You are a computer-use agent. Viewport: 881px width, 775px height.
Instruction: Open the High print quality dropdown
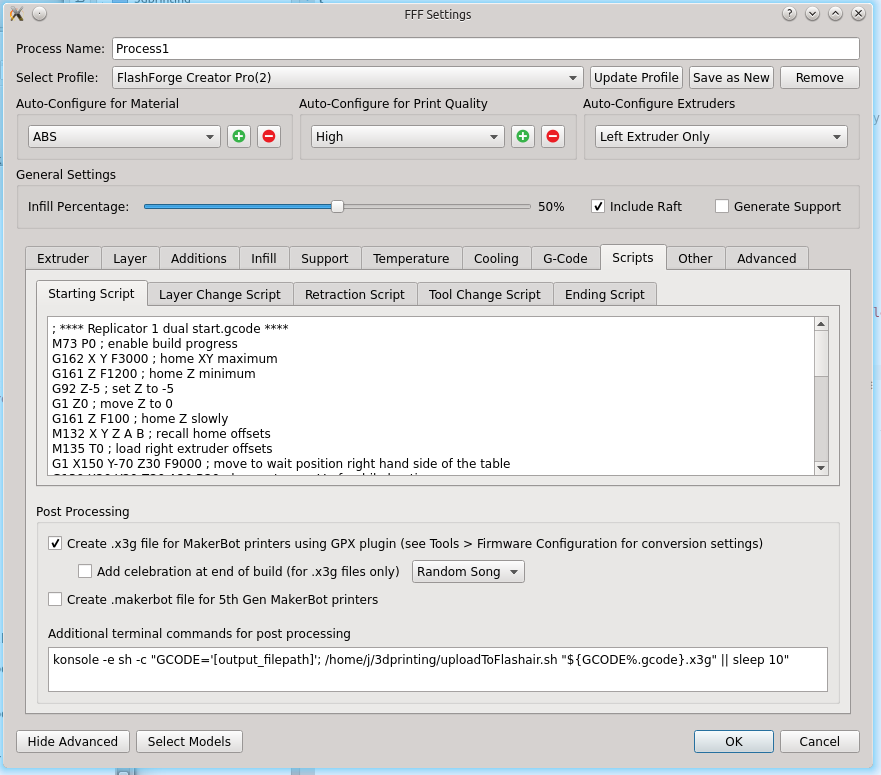coord(407,137)
